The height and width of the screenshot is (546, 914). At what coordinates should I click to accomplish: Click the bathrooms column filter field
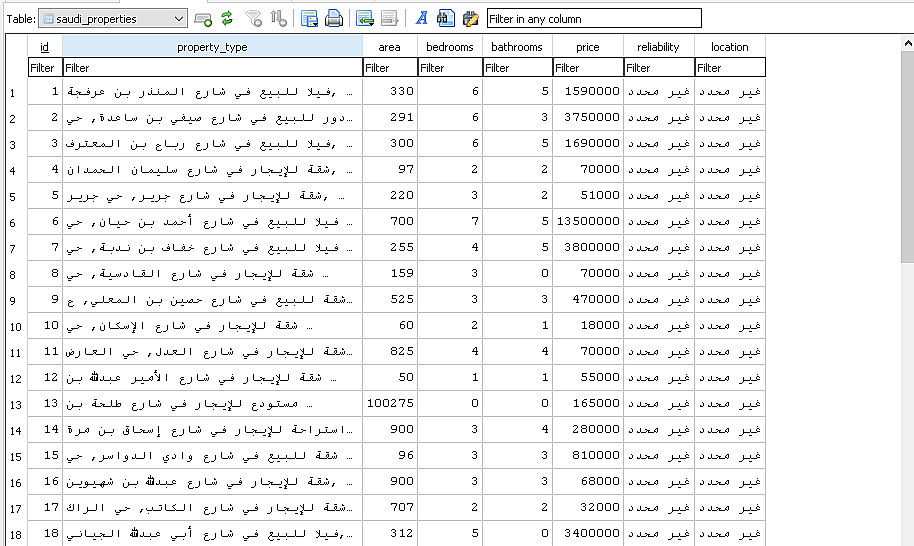518,68
